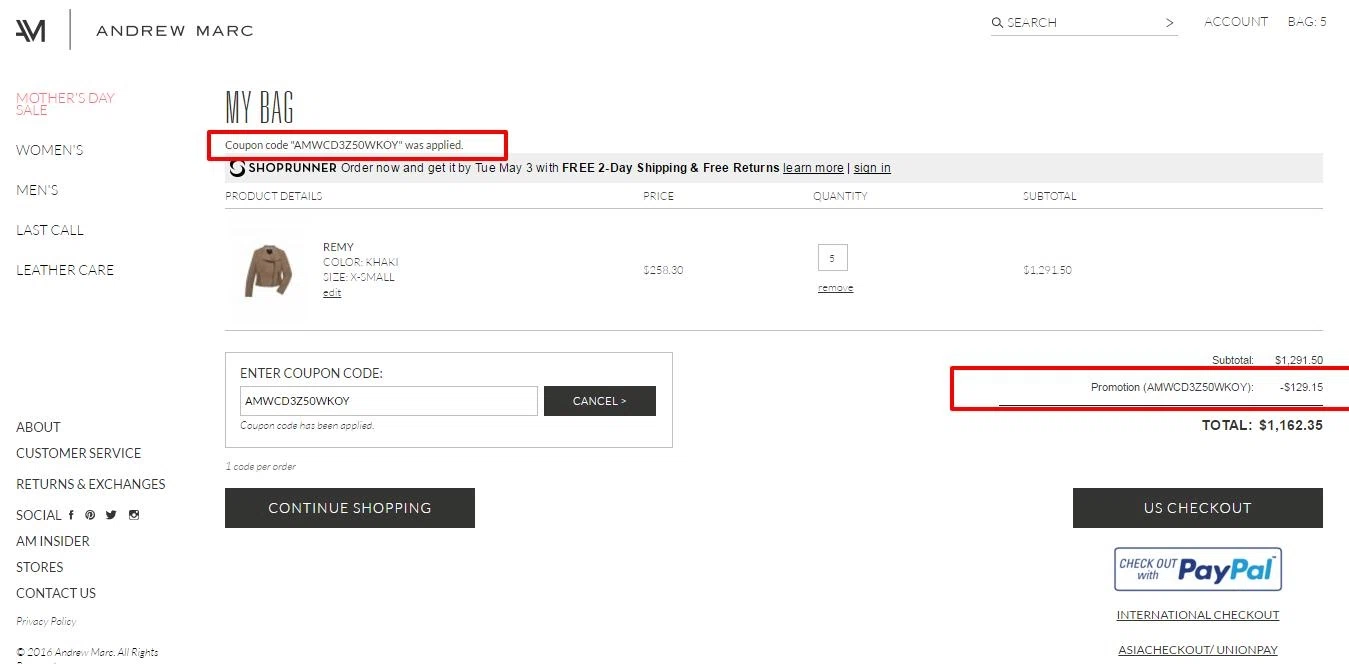Go to the Last Call section
1349x664 pixels.
tap(50, 230)
